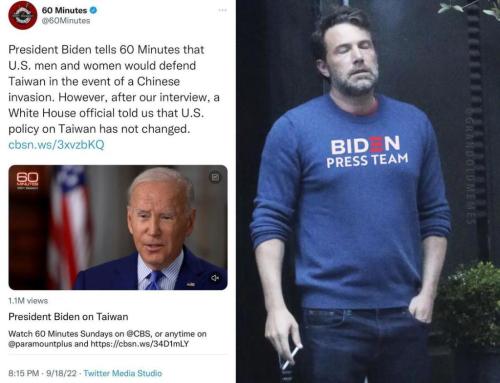The image size is (500, 383).
Task: Open the 60 Minutes account name
Action: coord(64,10)
